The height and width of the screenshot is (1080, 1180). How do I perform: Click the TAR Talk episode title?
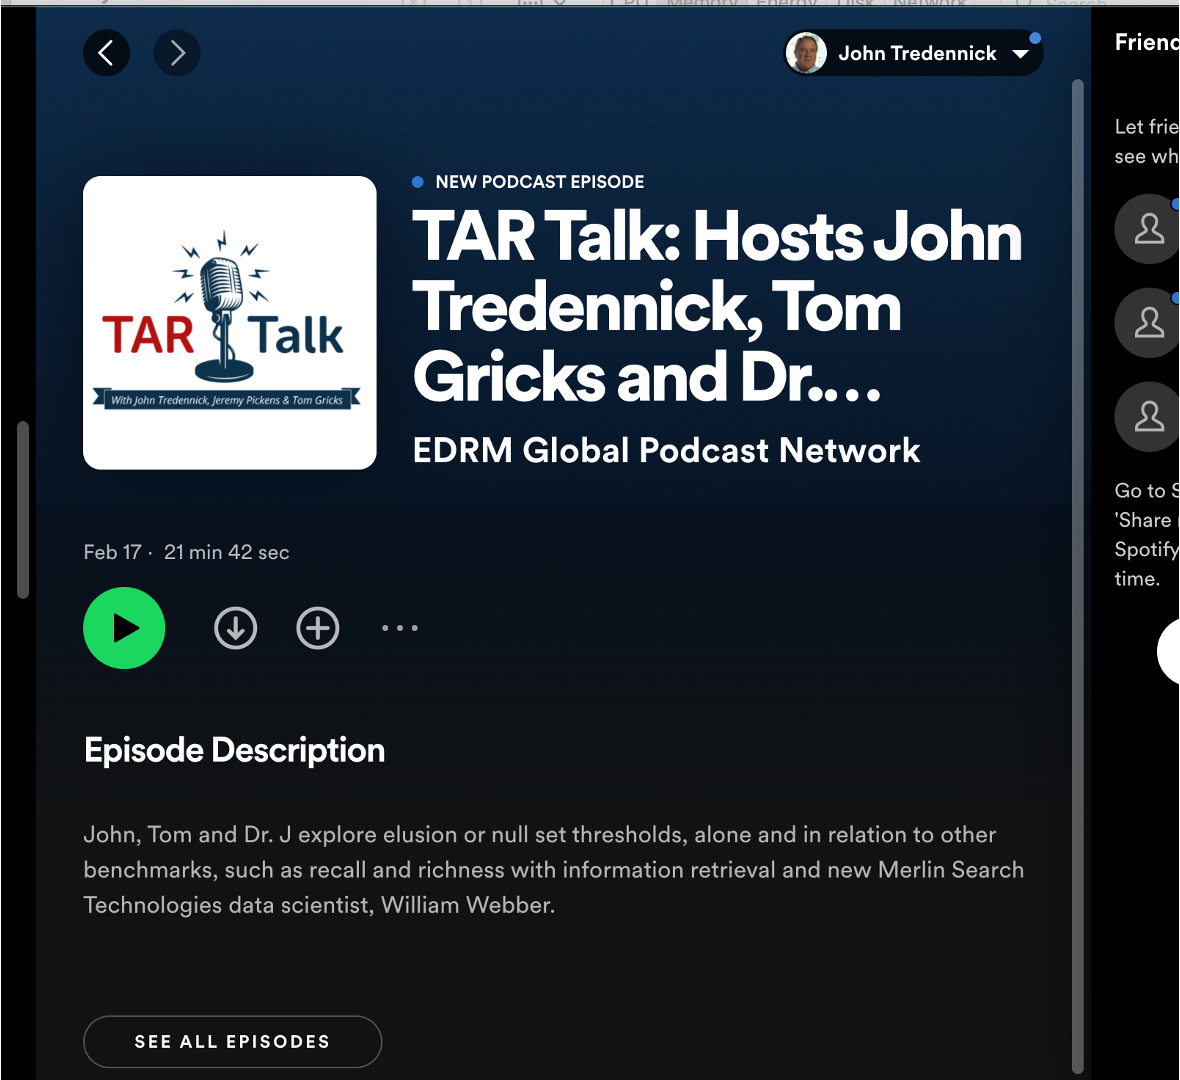(716, 306)
